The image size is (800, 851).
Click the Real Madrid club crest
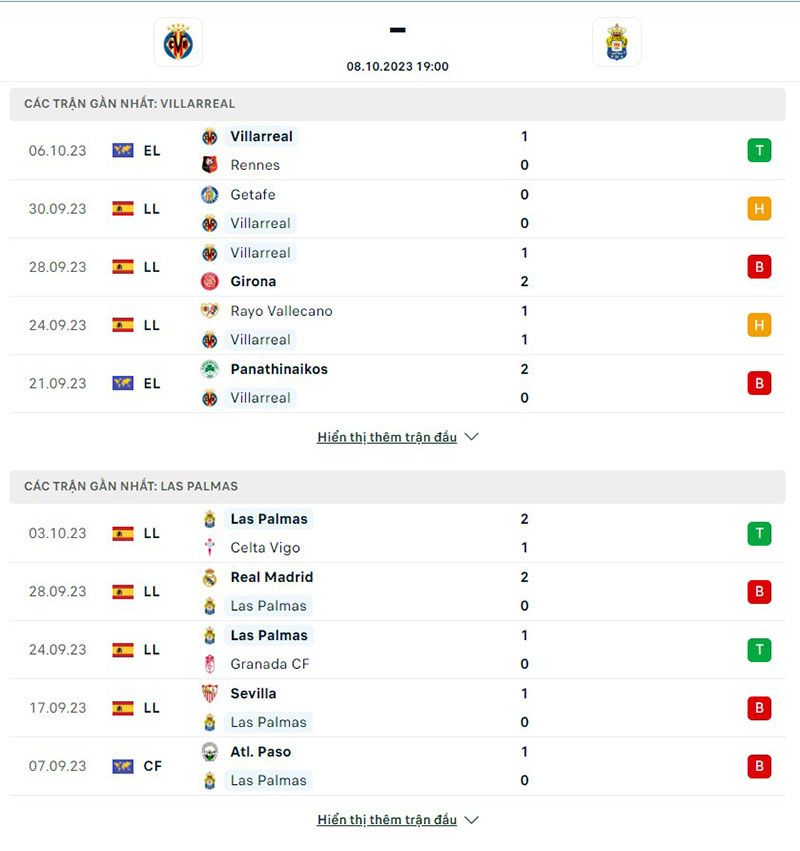click(x=211, y=577)
